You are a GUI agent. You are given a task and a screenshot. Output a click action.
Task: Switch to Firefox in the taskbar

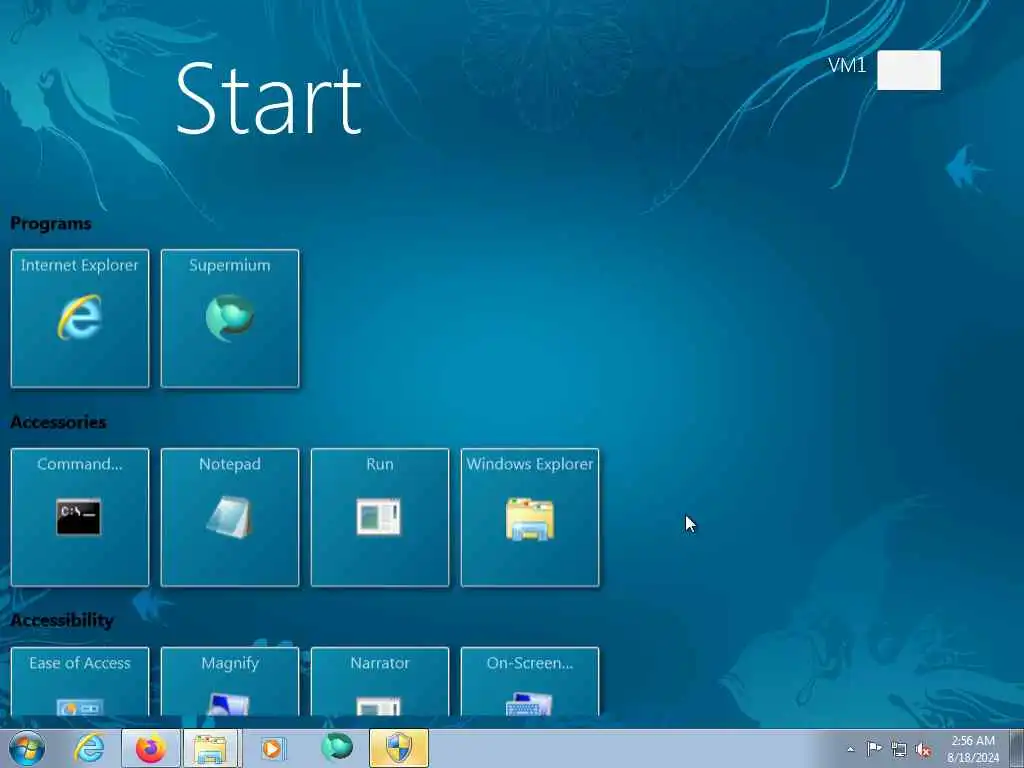pyautogui.click(x=151, y=748)
